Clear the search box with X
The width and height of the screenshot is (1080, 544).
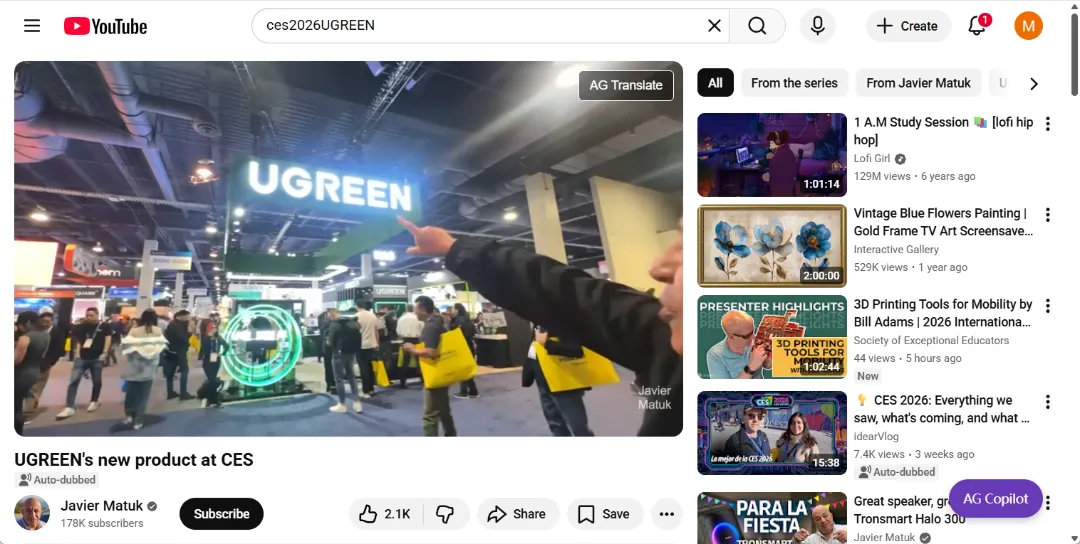[x=714, y=26]
